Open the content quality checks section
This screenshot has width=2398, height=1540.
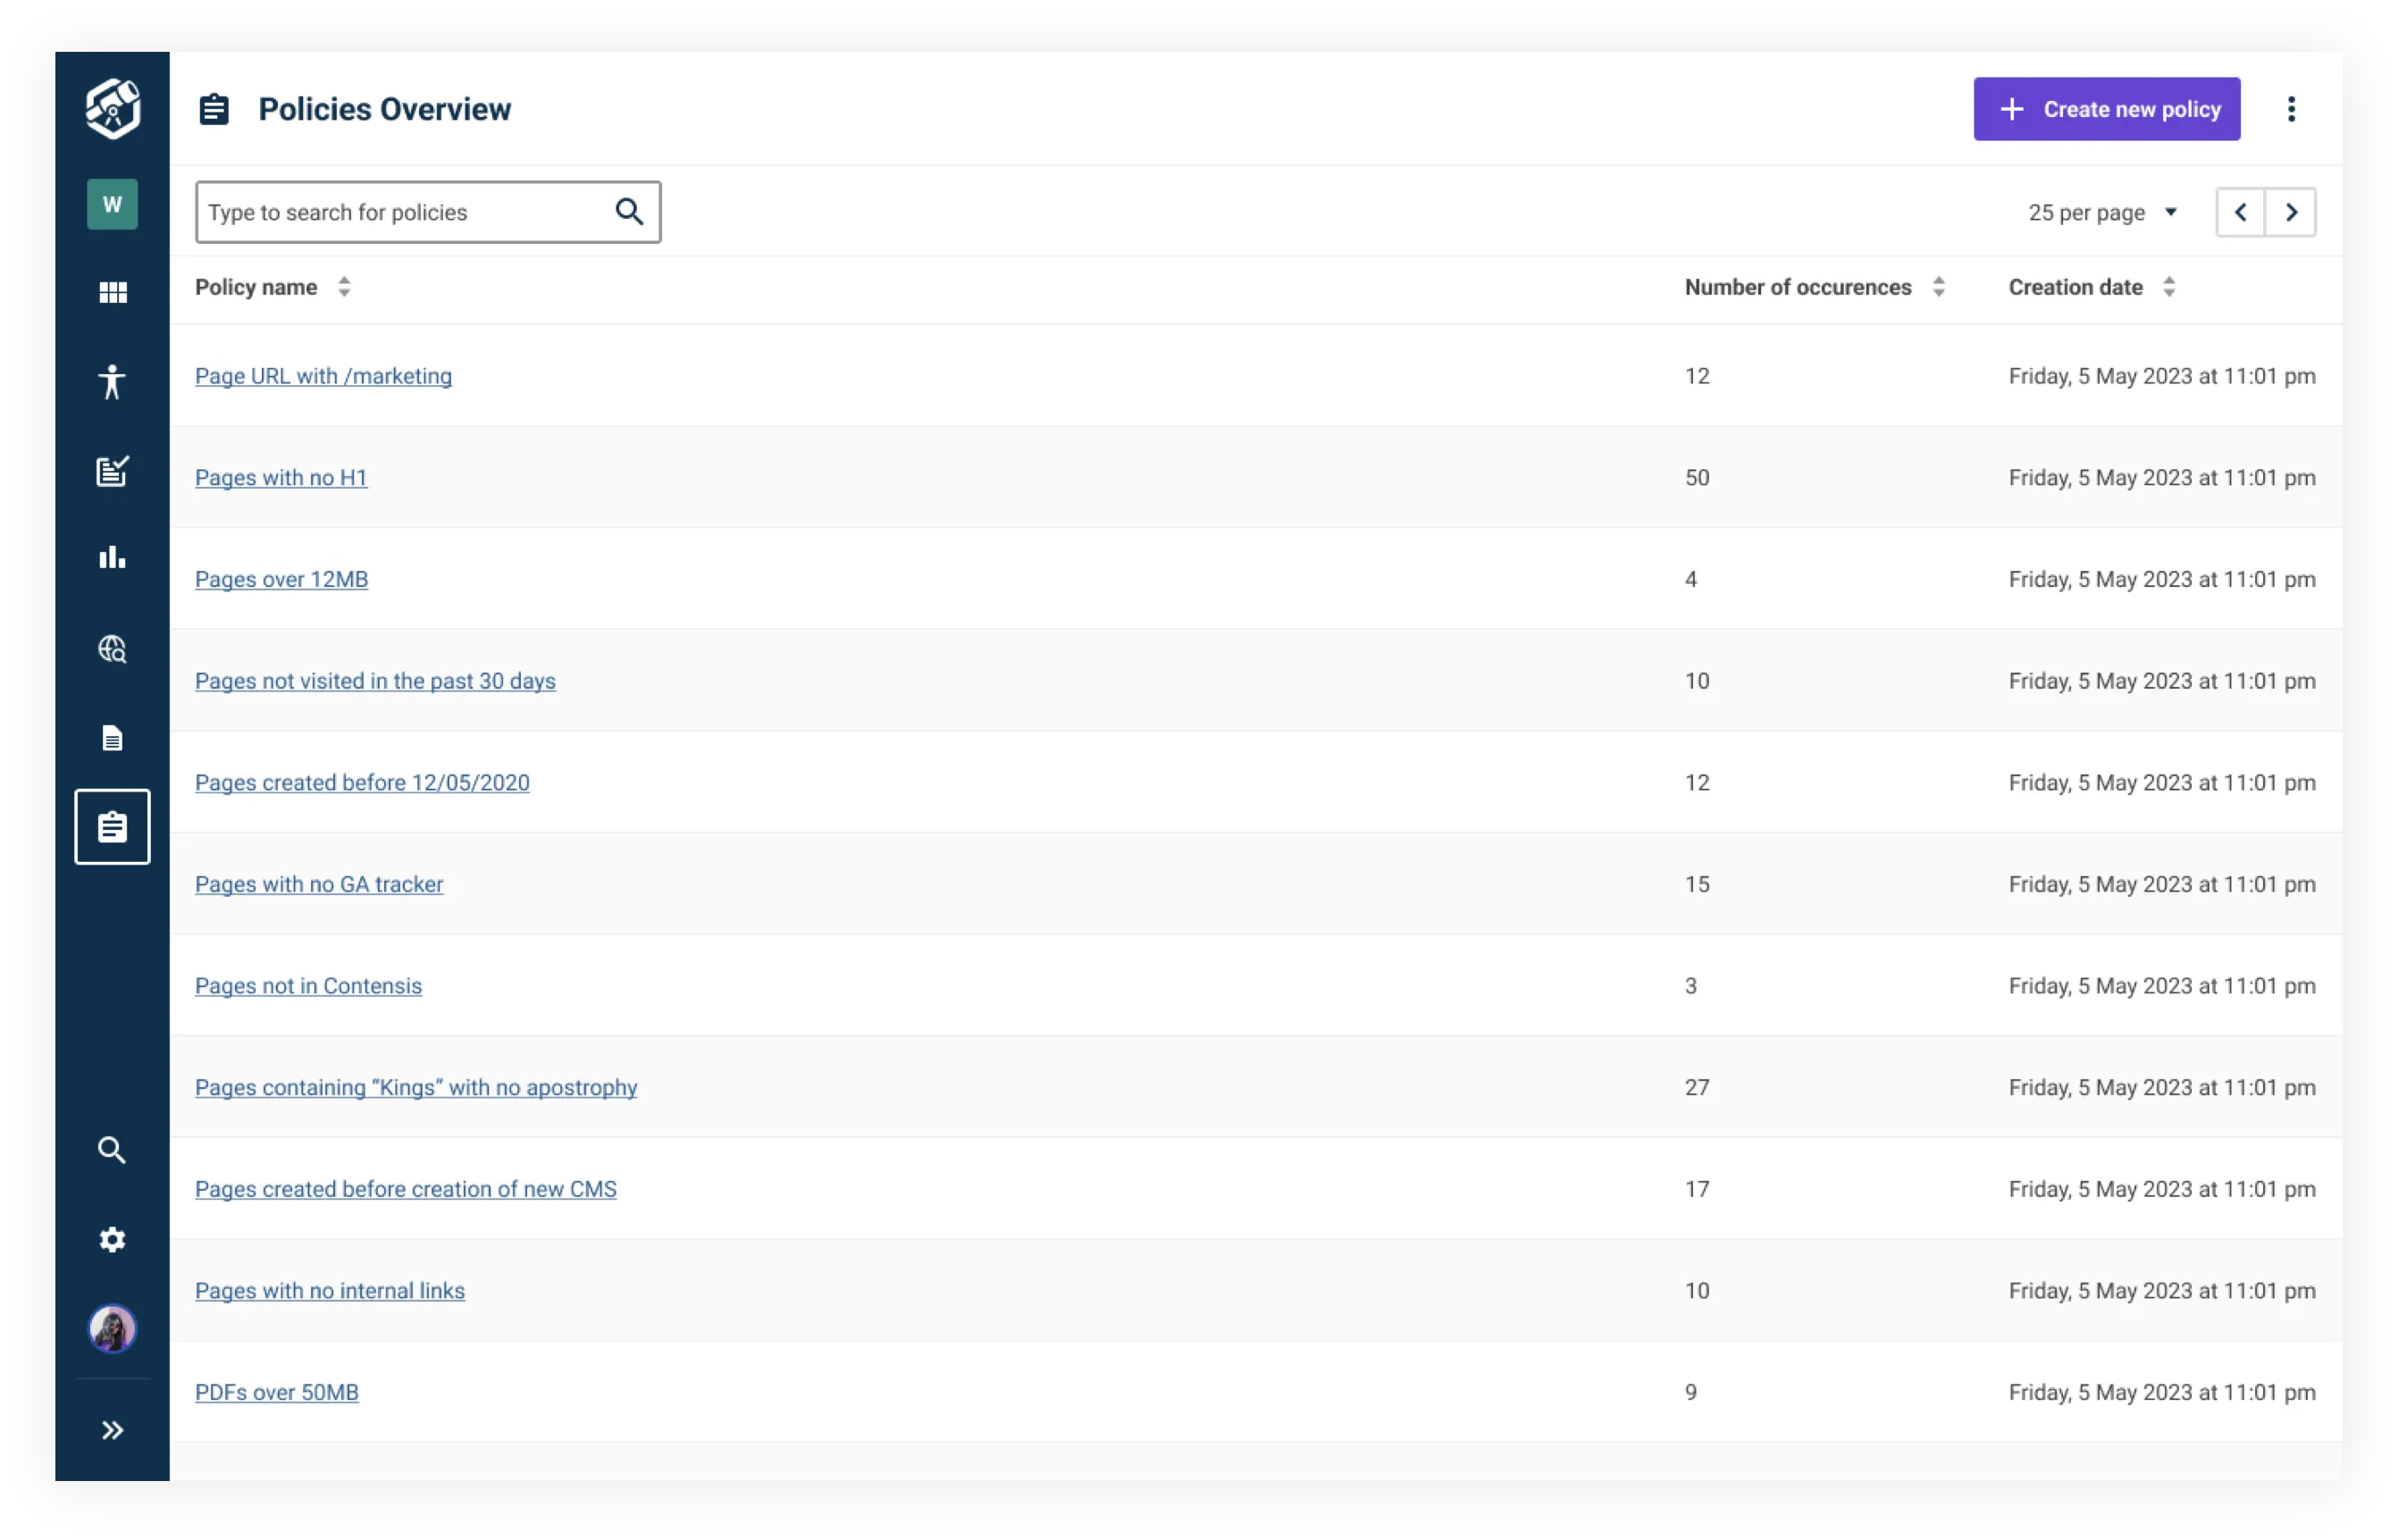pos(112,470)
